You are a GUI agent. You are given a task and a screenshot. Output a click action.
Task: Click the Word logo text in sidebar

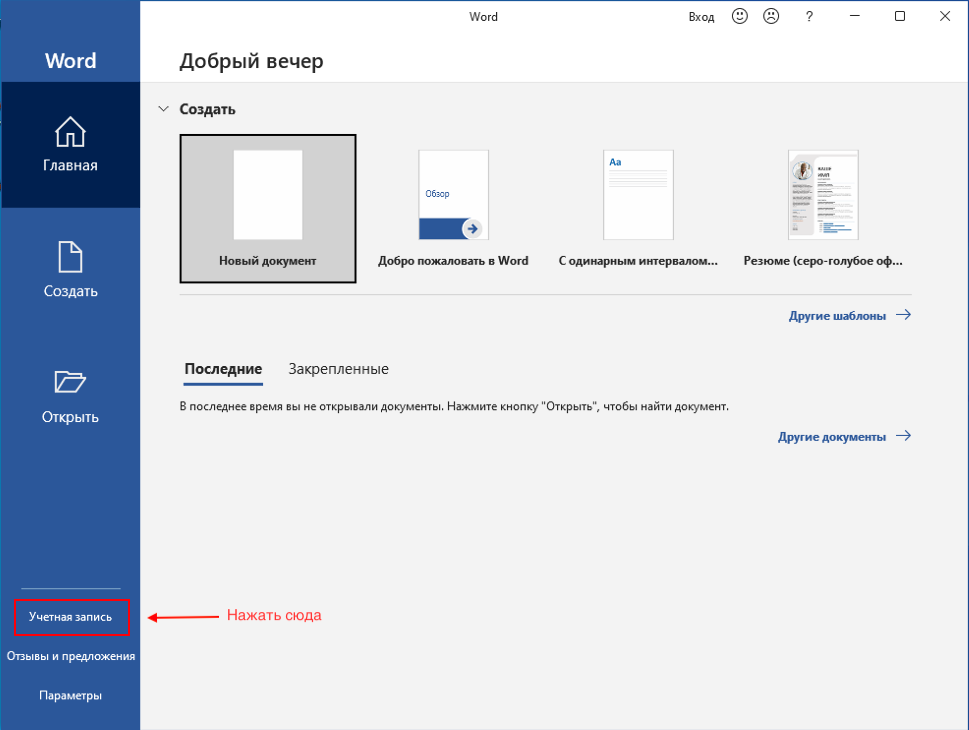[x=70, y=61]
